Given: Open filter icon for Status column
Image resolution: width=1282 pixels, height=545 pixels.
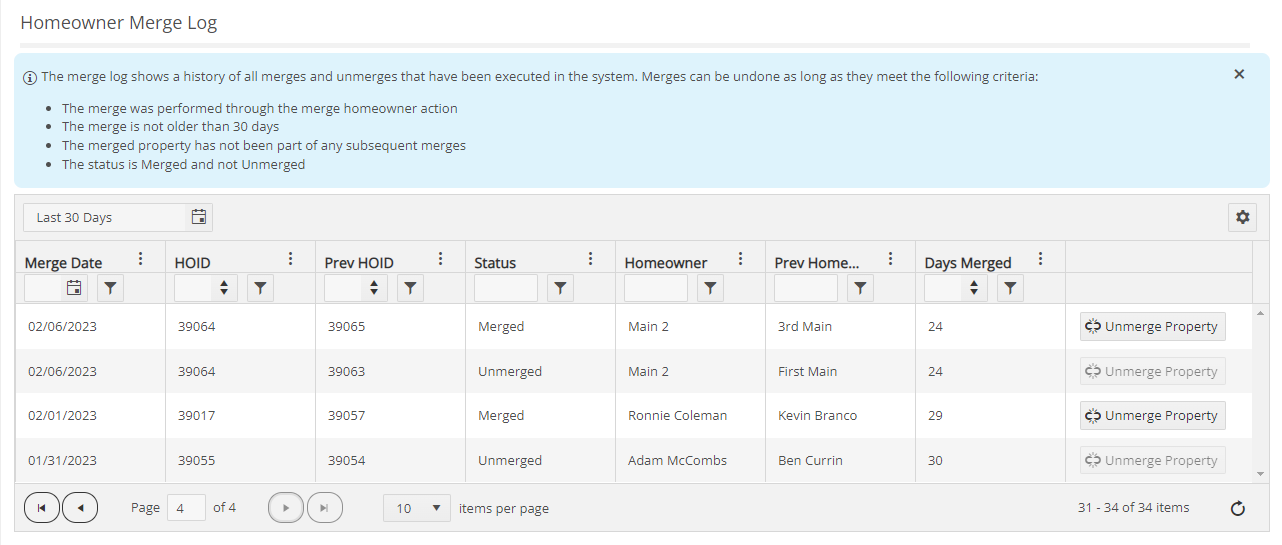Looking at the screenshot, I should [x=560, y=288].
